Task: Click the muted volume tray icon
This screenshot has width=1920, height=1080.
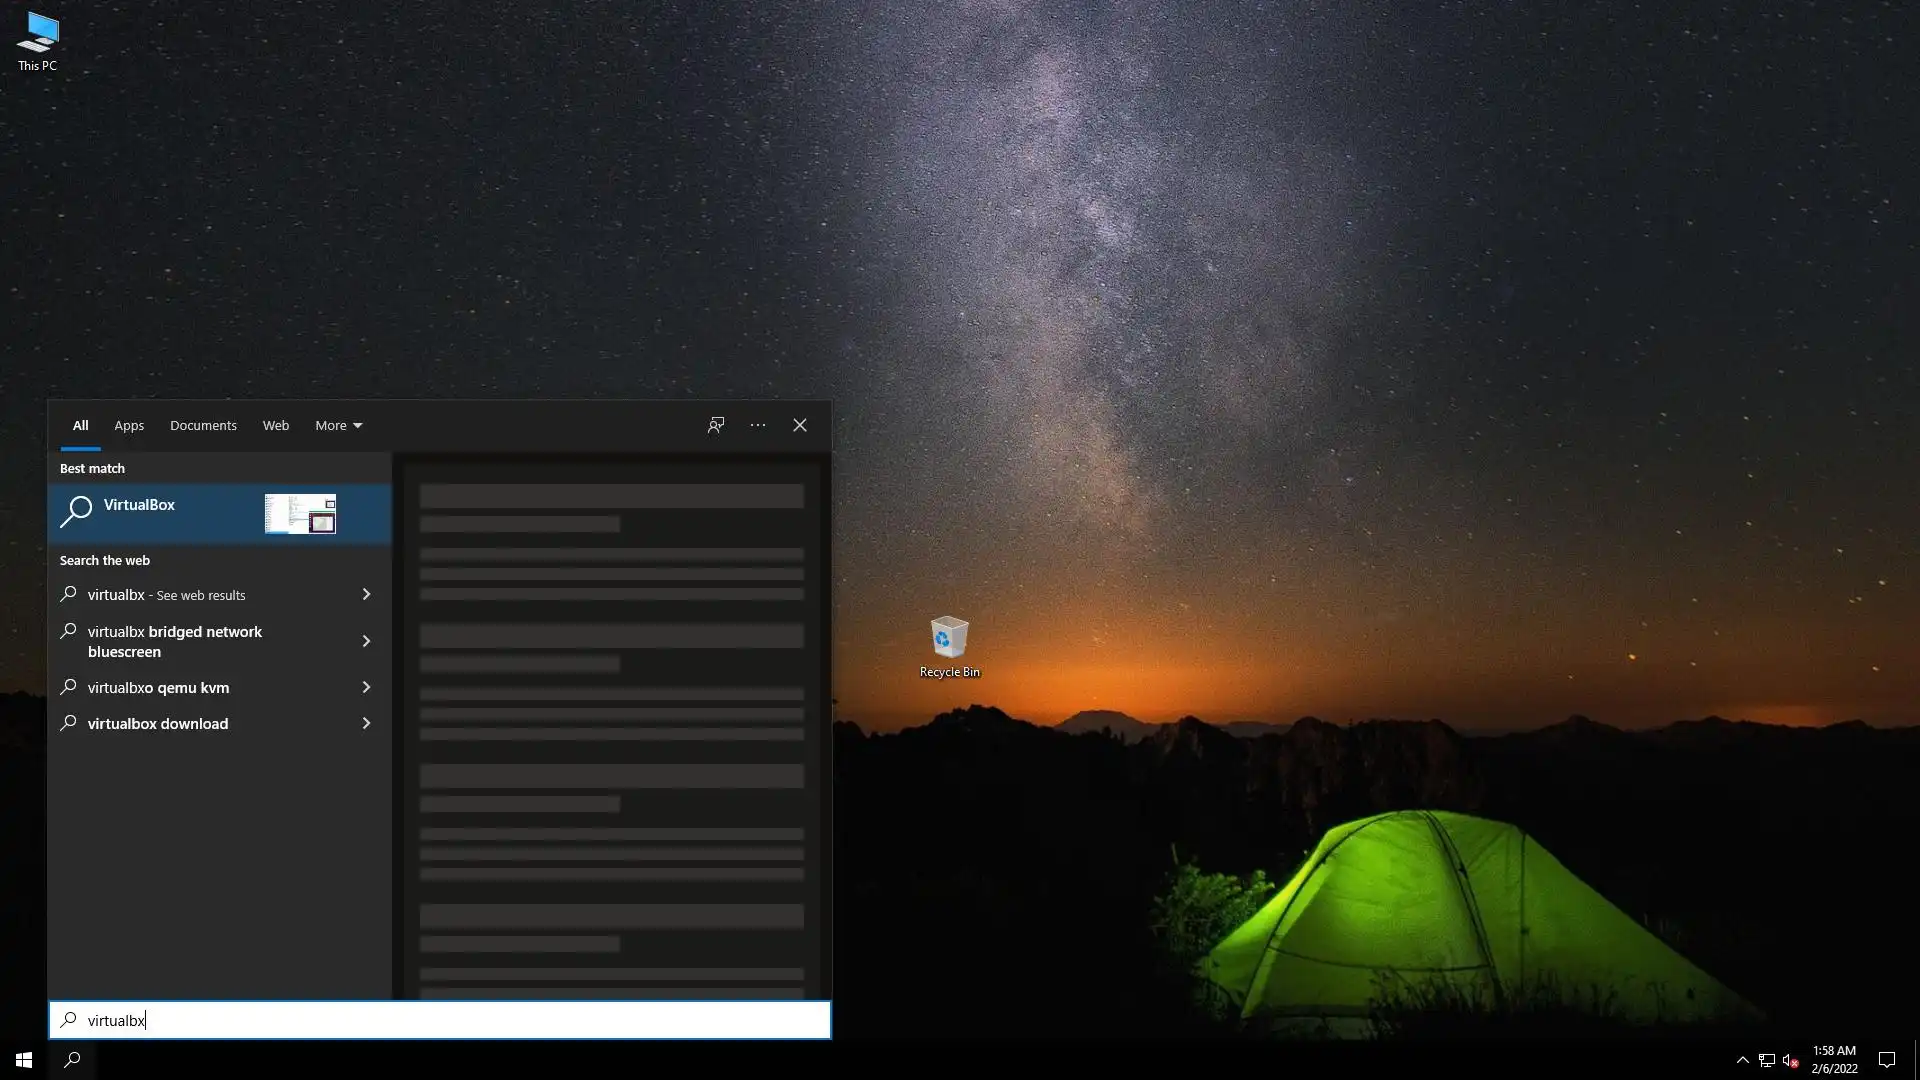Action: click(1790, 1060)
